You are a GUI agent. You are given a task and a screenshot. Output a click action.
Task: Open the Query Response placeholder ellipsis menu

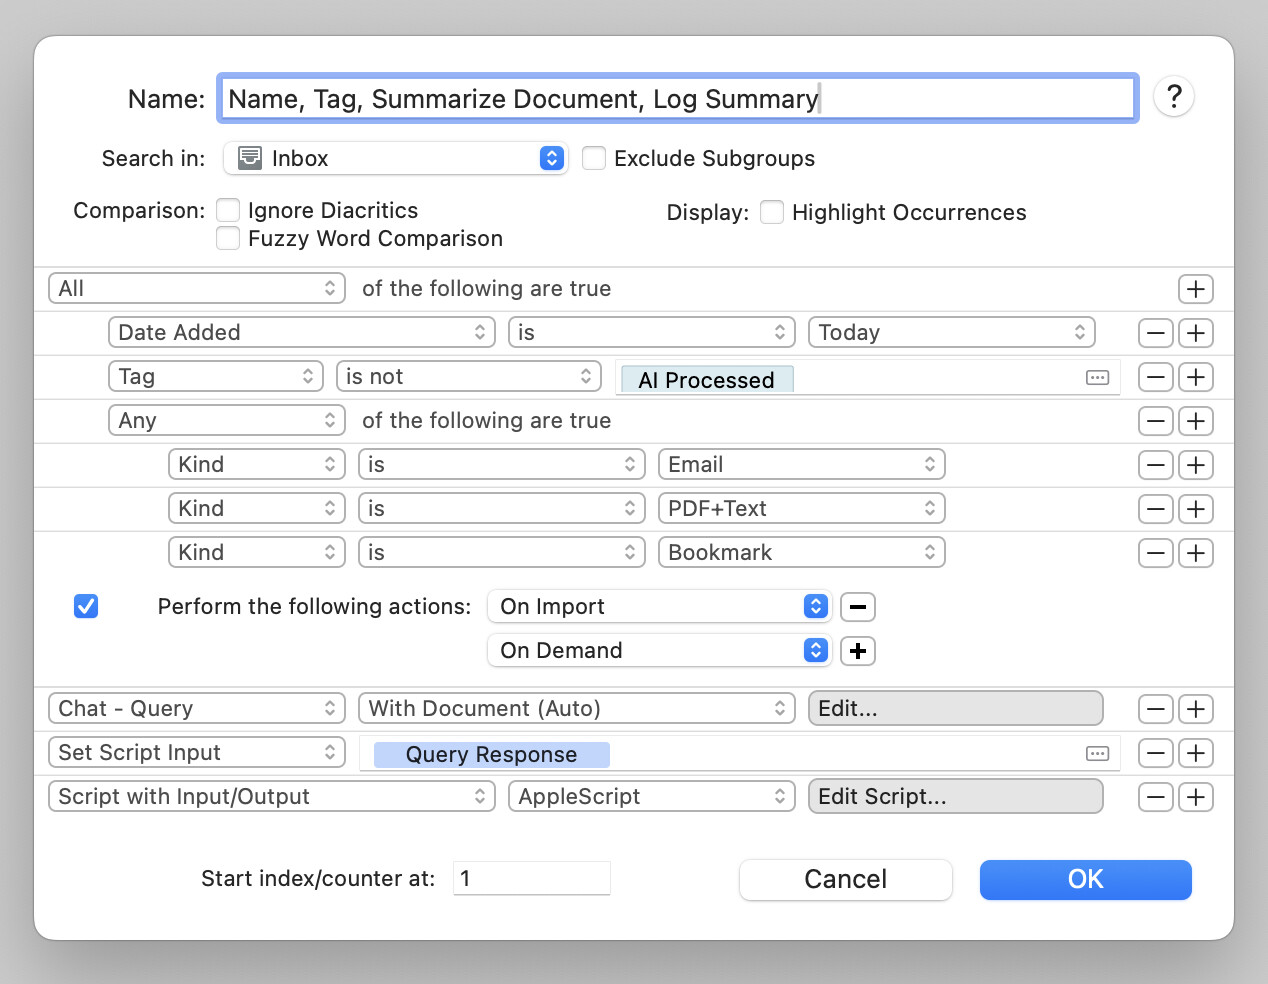point(1097,754)
